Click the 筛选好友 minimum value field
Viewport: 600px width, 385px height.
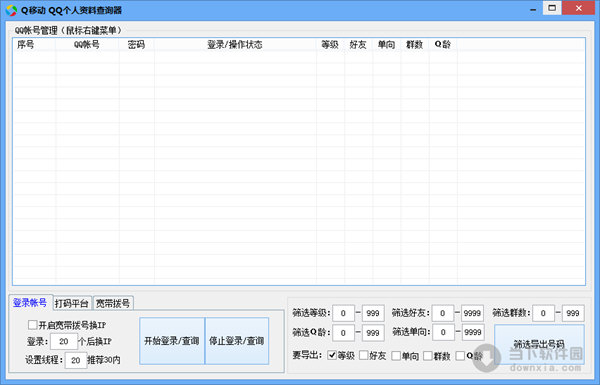[442, 313]
